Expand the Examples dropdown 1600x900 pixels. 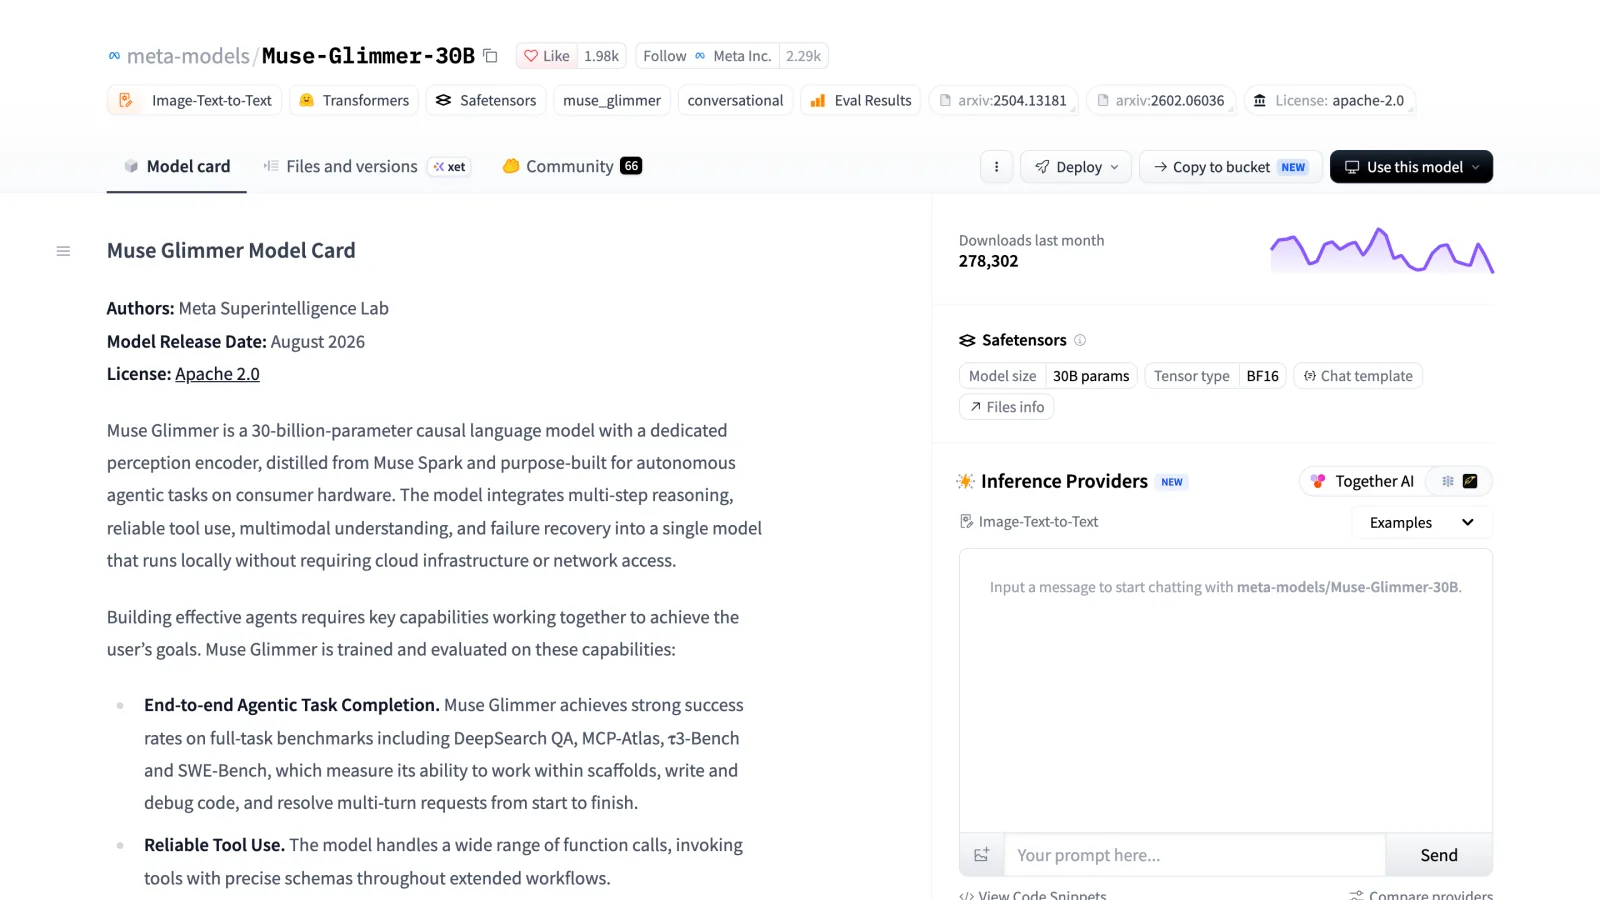1422,523
